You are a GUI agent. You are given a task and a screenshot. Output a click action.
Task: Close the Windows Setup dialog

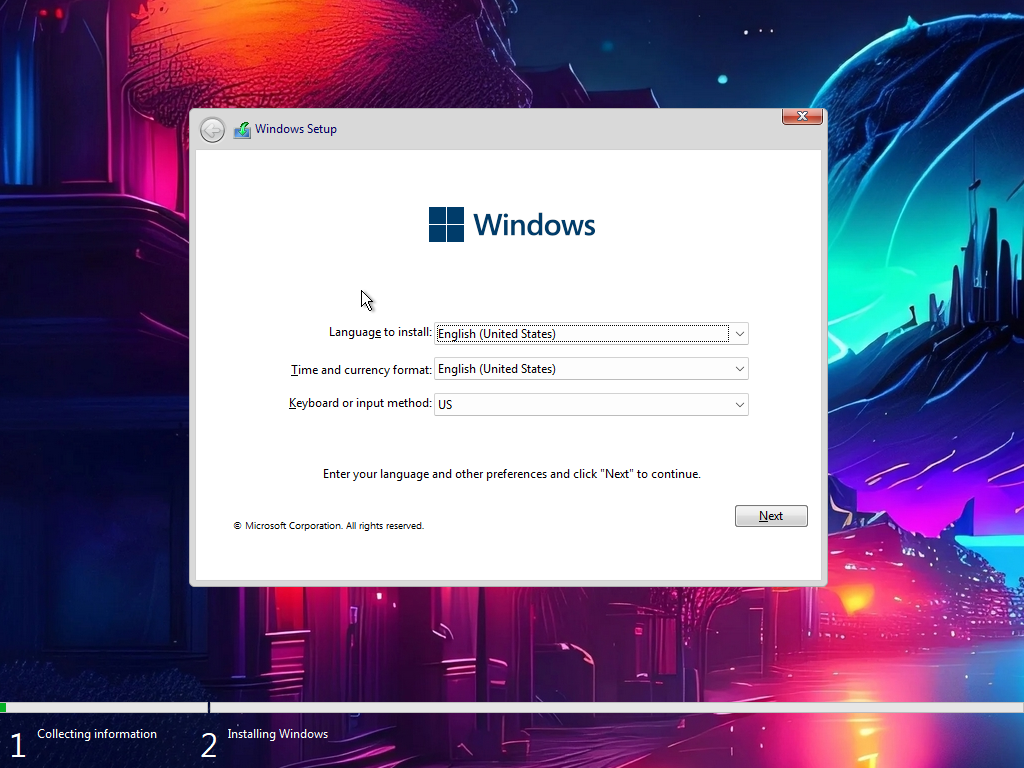[x=802, y=116]
